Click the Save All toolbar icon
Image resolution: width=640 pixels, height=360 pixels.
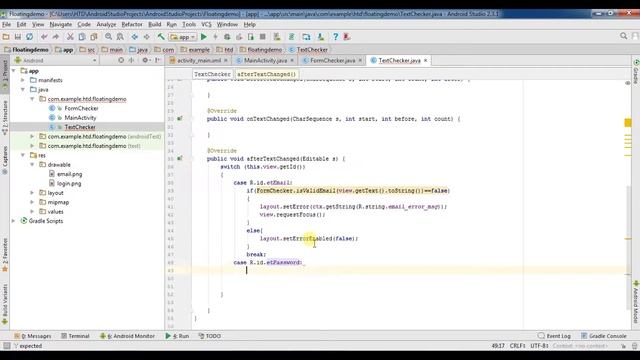18,37
